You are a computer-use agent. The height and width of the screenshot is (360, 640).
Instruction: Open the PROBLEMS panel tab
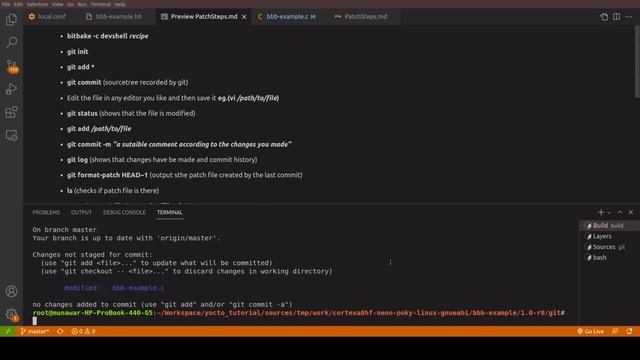tap(46, 212)
